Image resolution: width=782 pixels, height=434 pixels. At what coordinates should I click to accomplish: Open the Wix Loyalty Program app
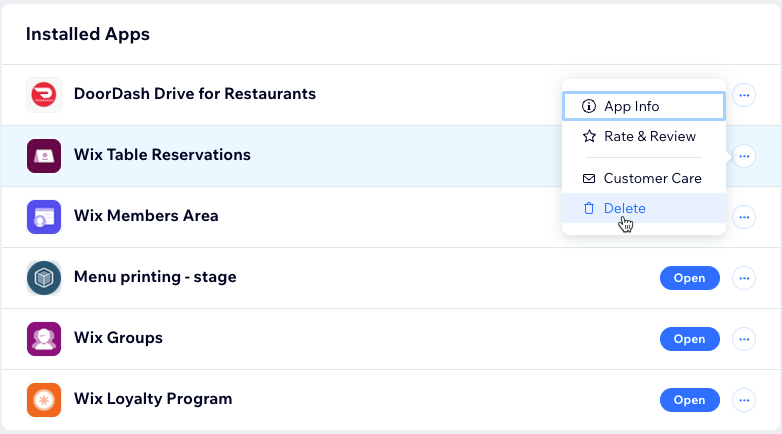pyautogui.click(x=690, y=400)
